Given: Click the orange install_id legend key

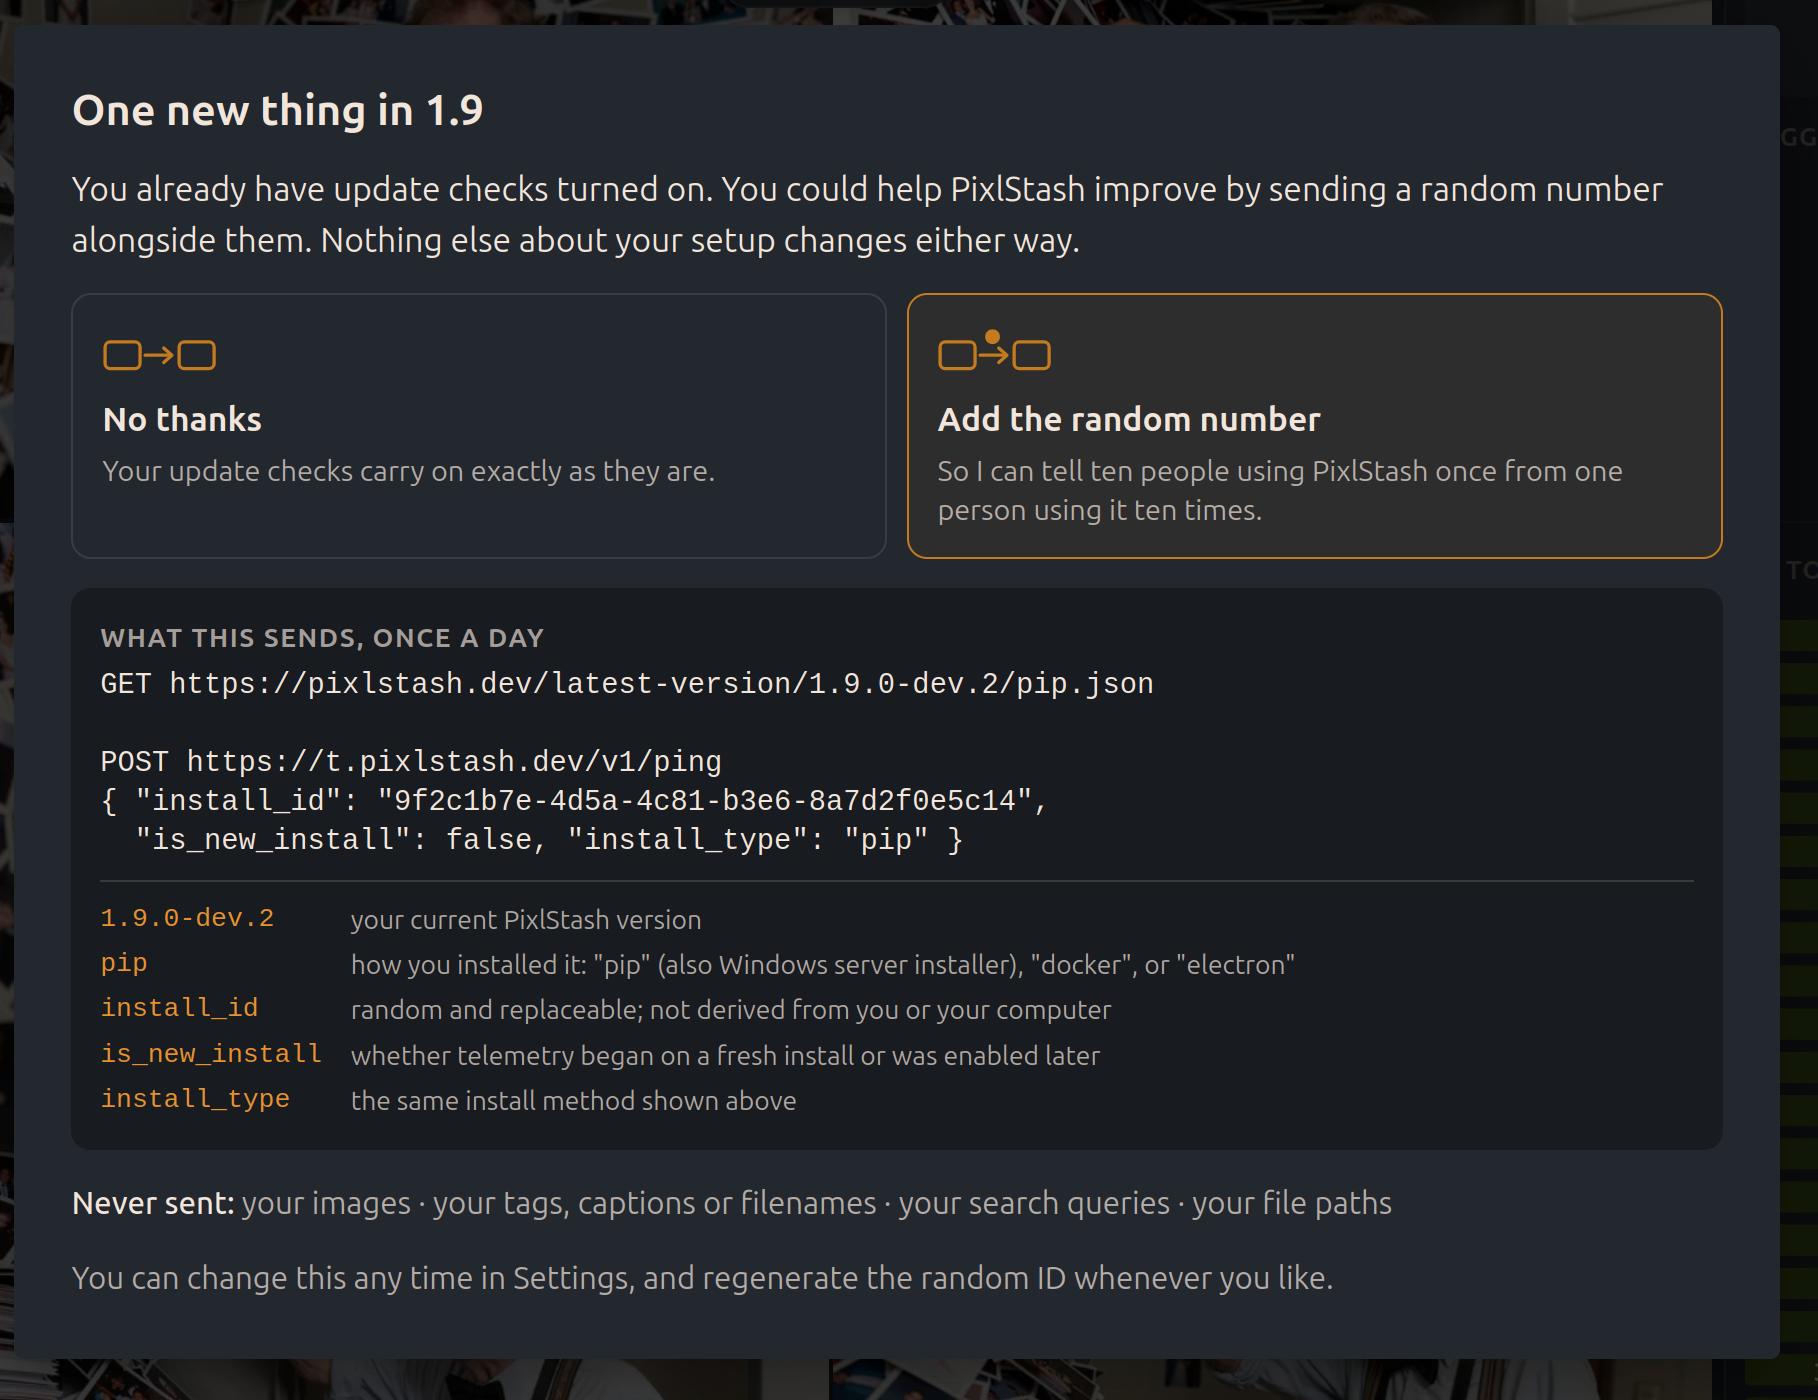Looking at the screenshot, I should point(179,1008).
